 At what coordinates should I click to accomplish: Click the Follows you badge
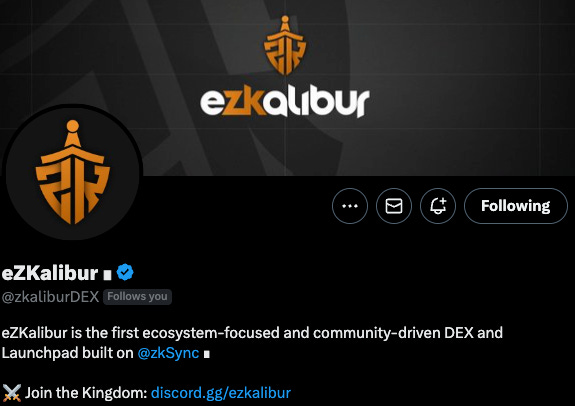(x=137, y=296)
